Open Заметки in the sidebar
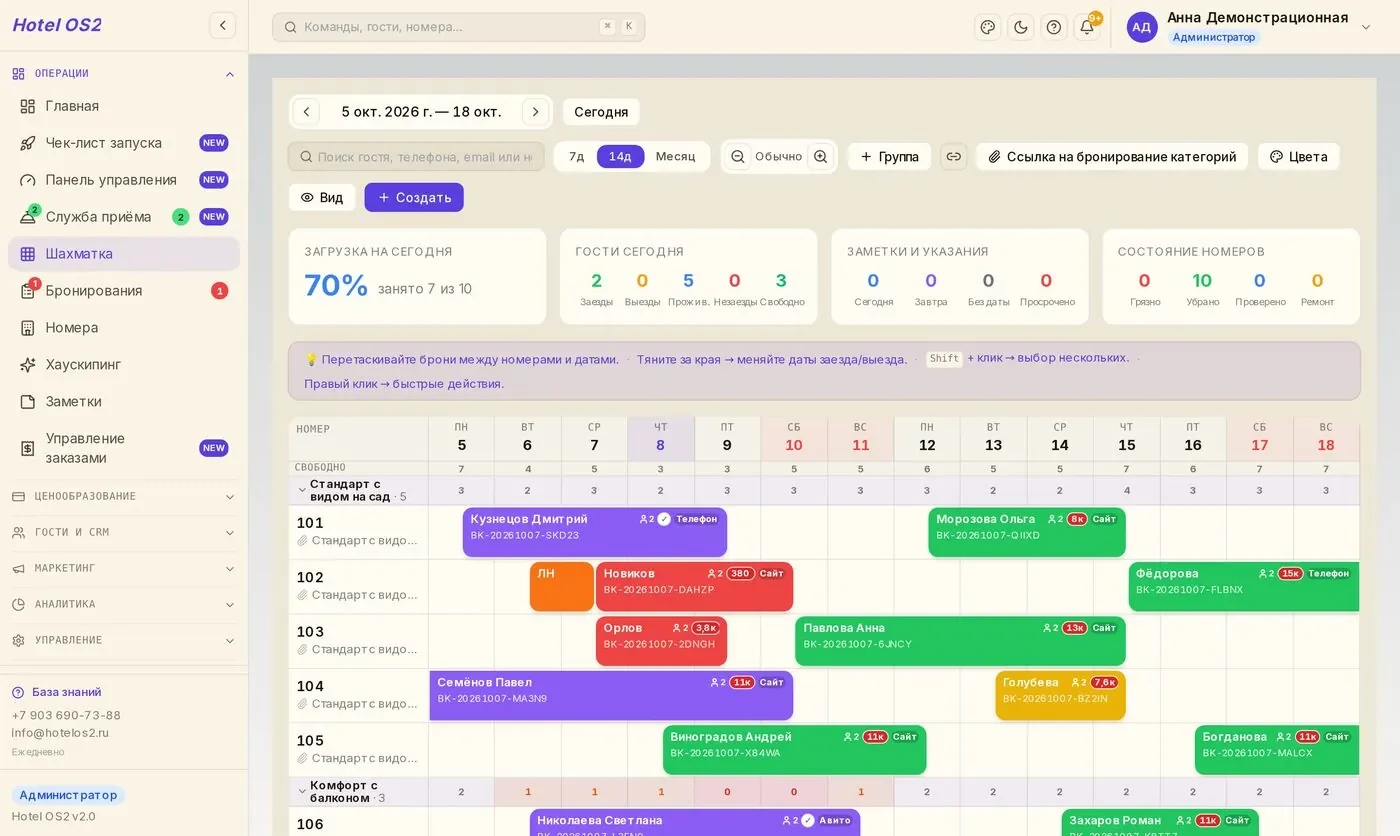The height and width of the screenshot is (836, 1400). coord(124,402)
